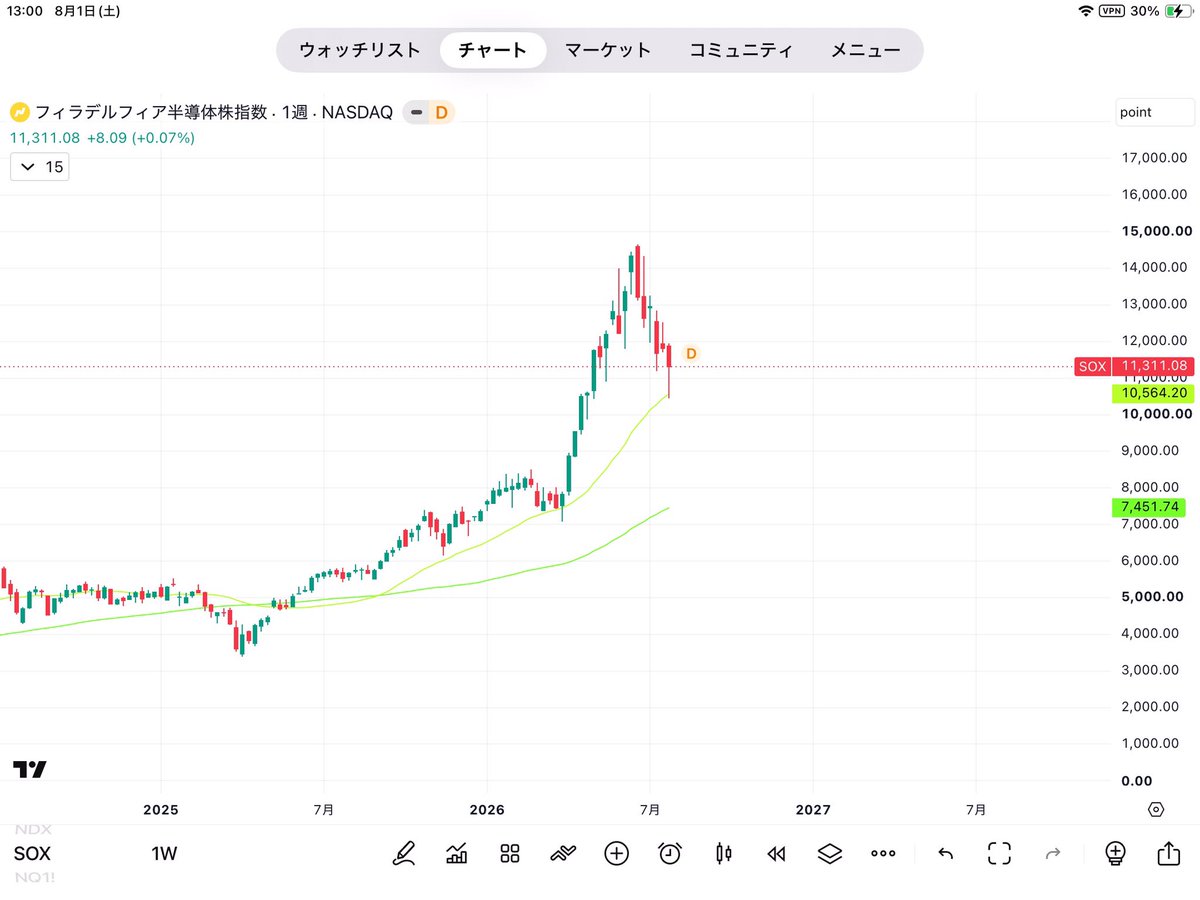Viewport: 1200px width, 900px height.
Task: Undo last action arrow
Action: point(945,853)
